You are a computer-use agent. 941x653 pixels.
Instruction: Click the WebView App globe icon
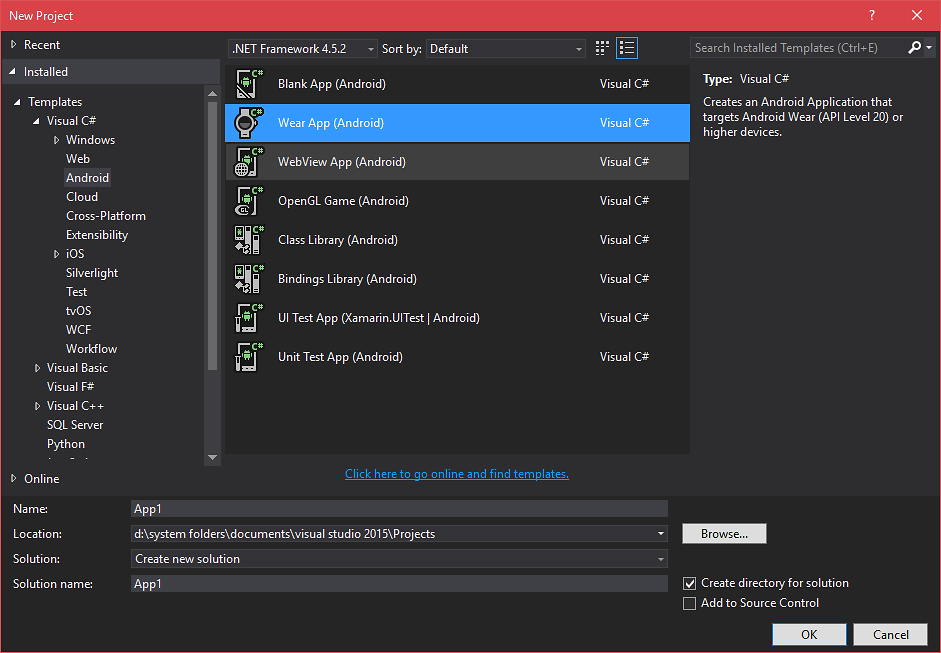coord(249,162)
